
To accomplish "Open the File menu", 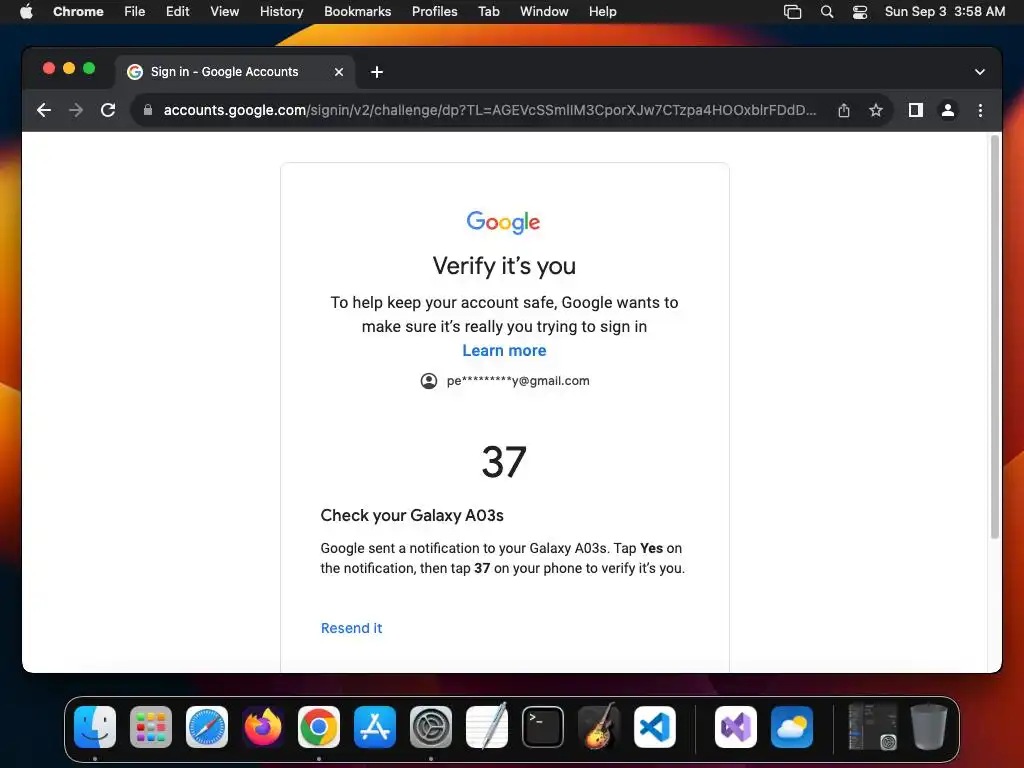I will 135,12.
